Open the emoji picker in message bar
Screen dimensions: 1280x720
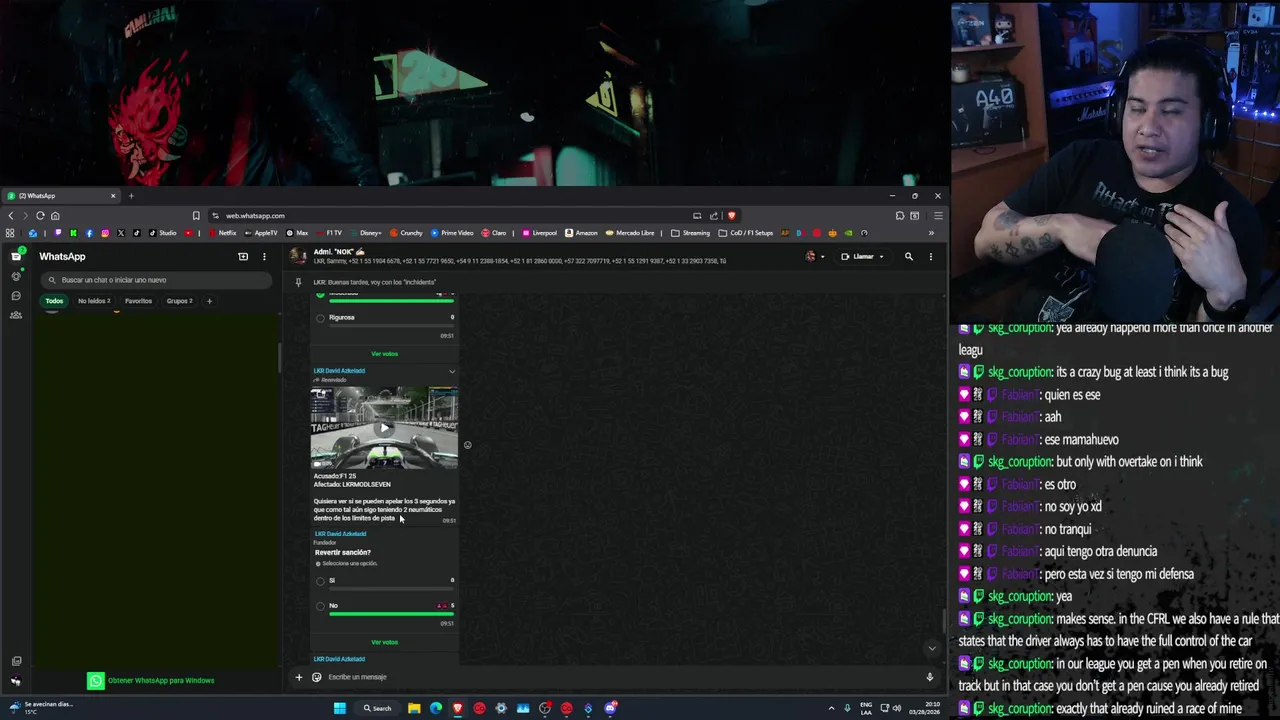point(317,677)
